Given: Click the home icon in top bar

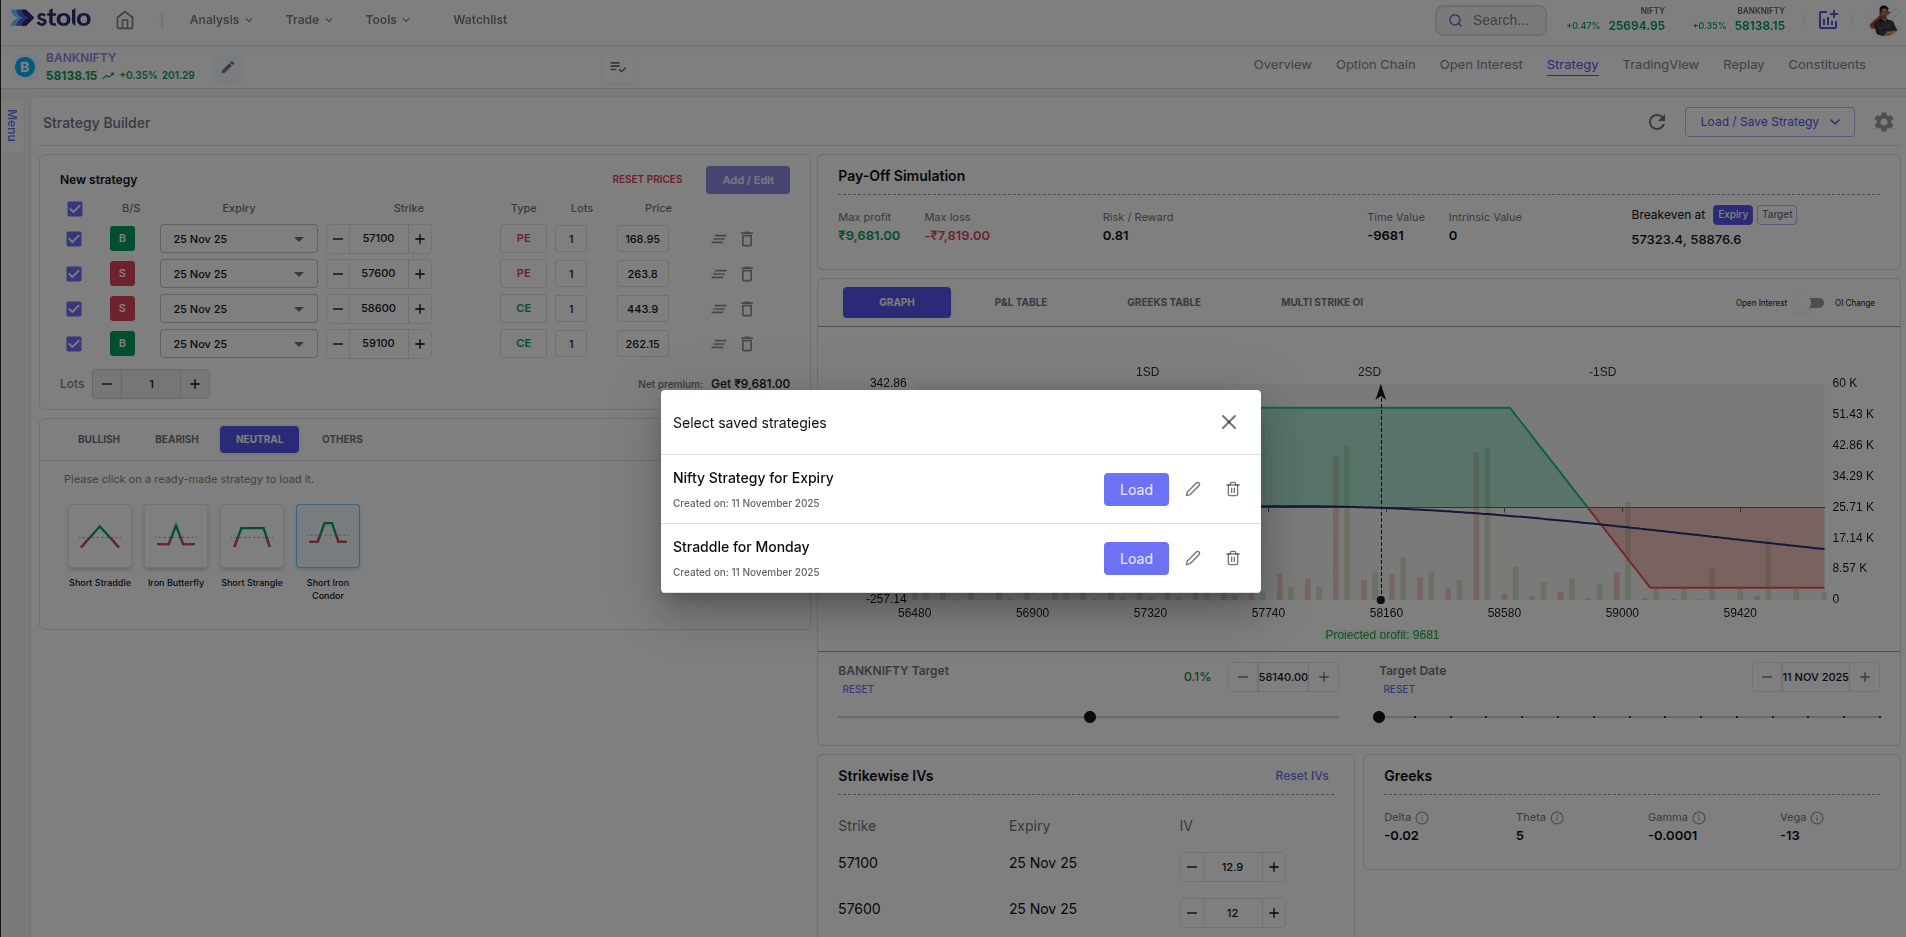Looking at the screenshot, I should (x=125, y=20).
